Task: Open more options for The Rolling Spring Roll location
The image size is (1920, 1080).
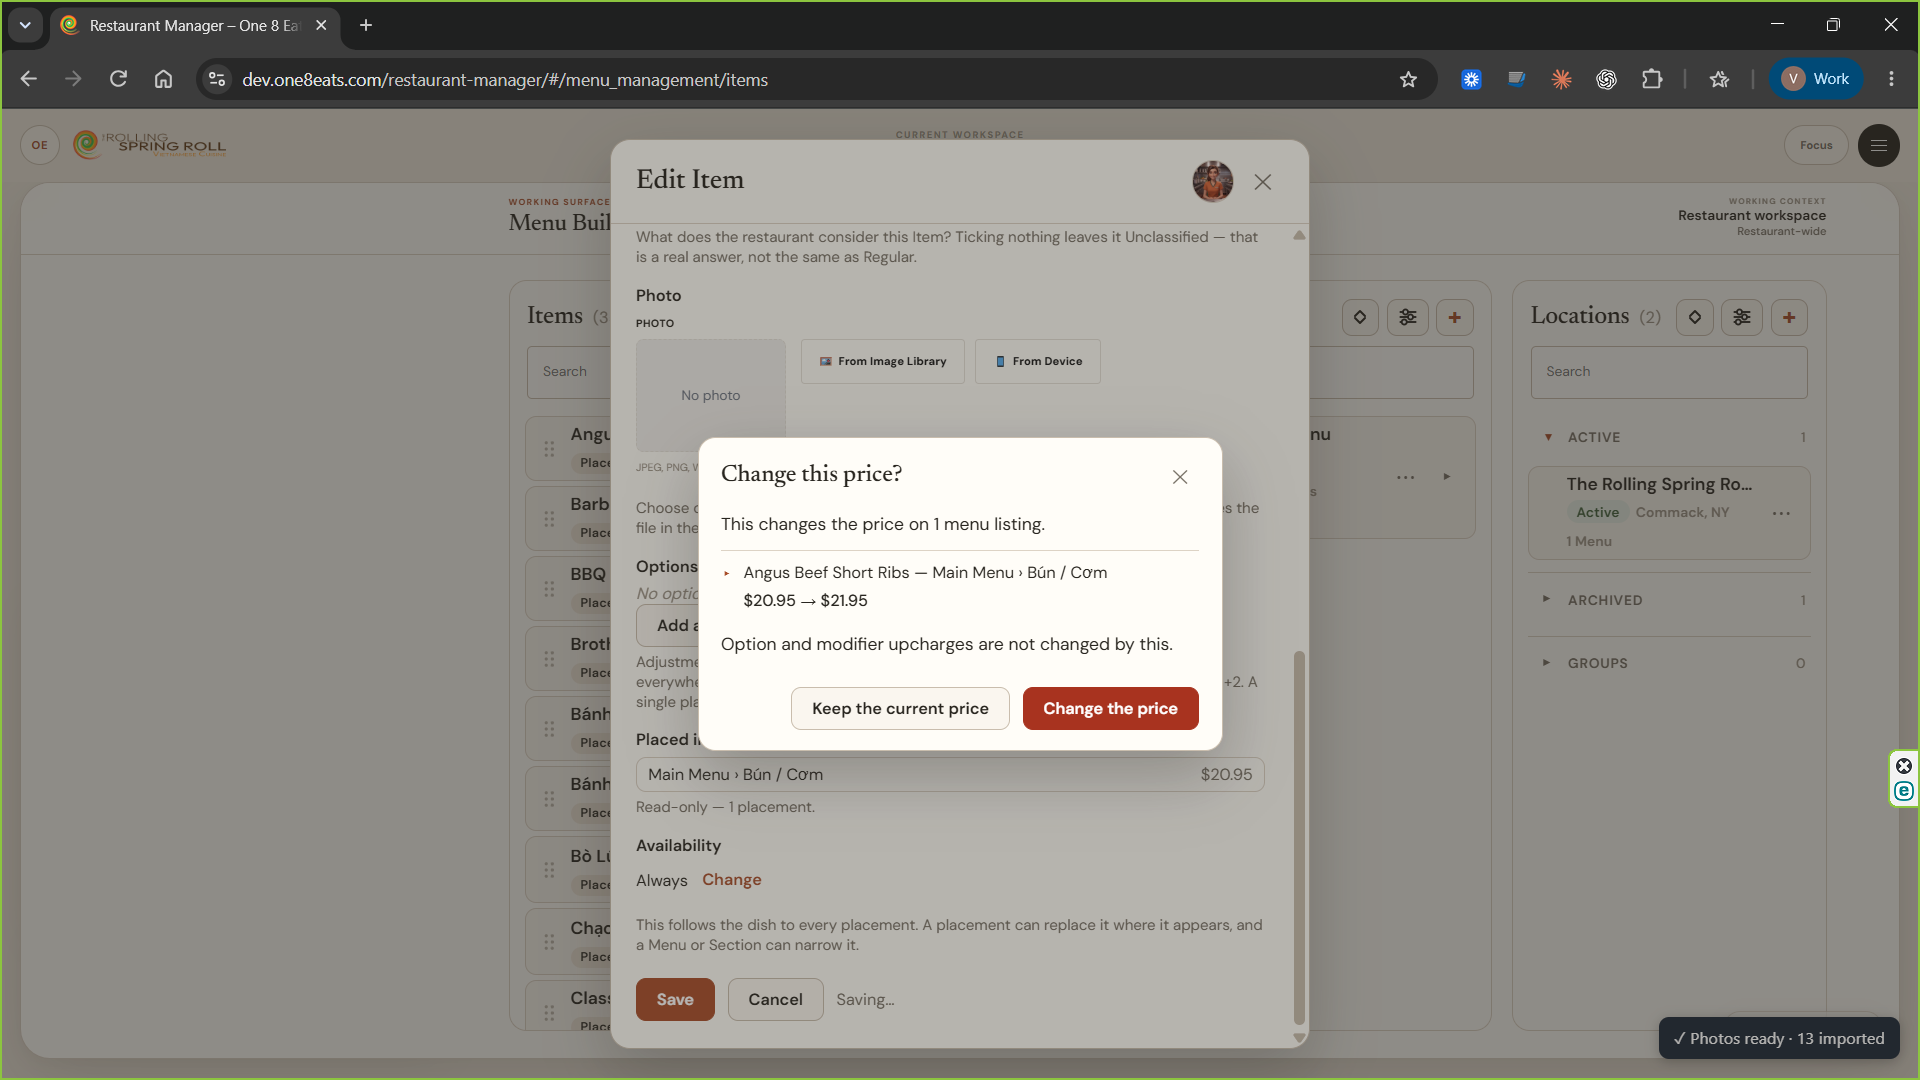Action: [1781, 513]
